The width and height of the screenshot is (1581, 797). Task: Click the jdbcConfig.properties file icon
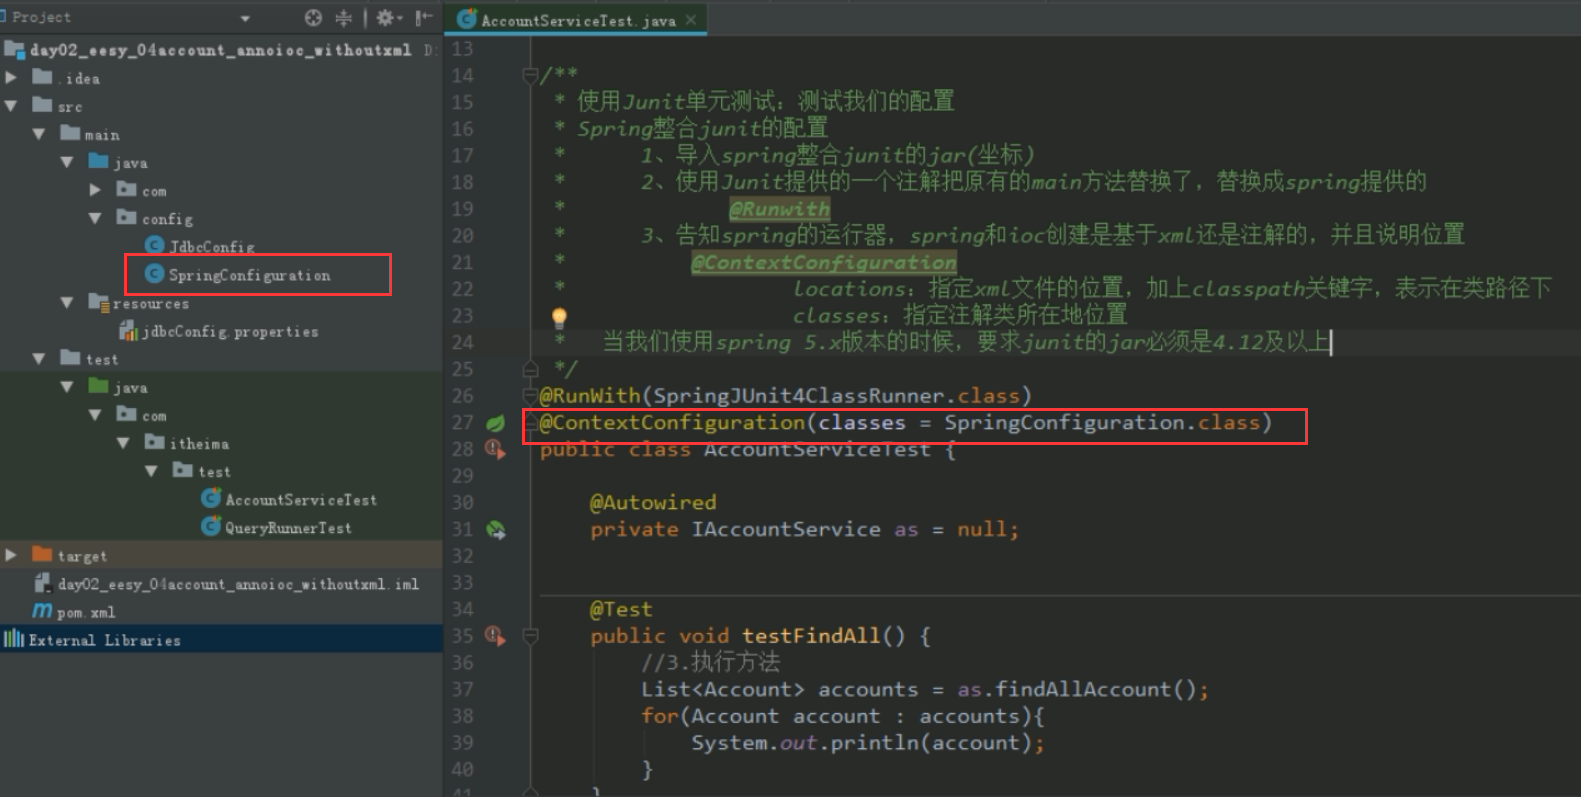pyautogui.click(x=128, y=331)
